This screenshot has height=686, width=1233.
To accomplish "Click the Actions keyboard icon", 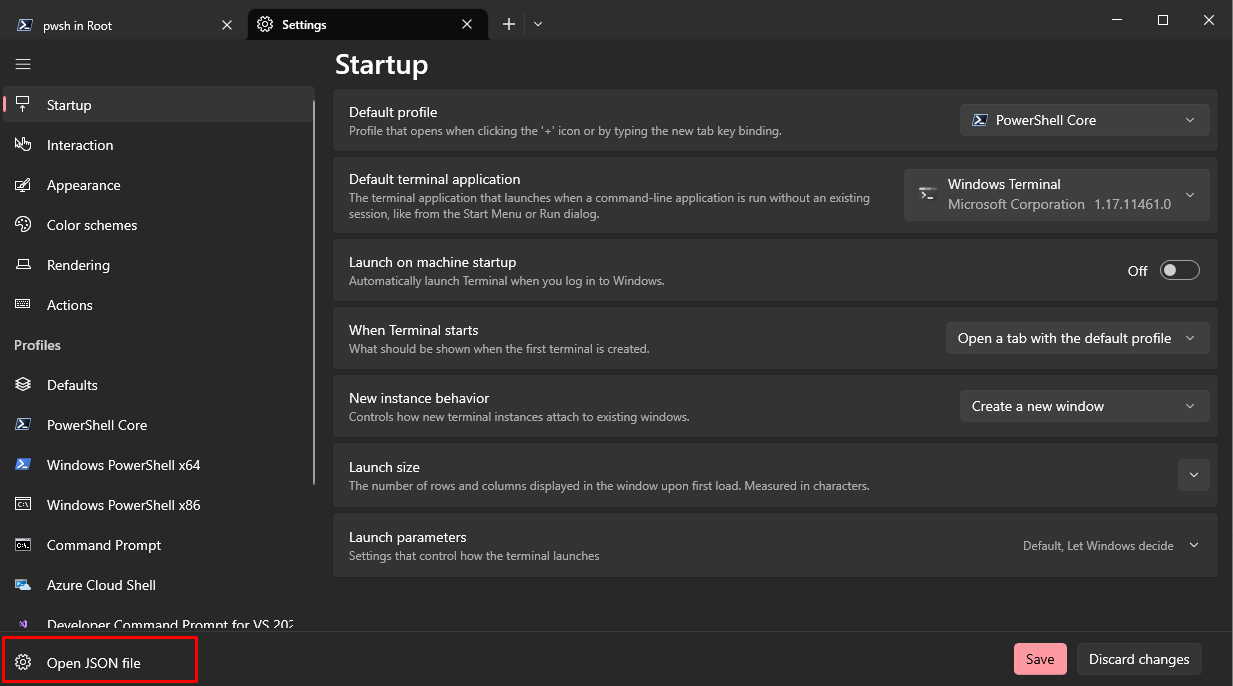I will (x=23, y=305).
